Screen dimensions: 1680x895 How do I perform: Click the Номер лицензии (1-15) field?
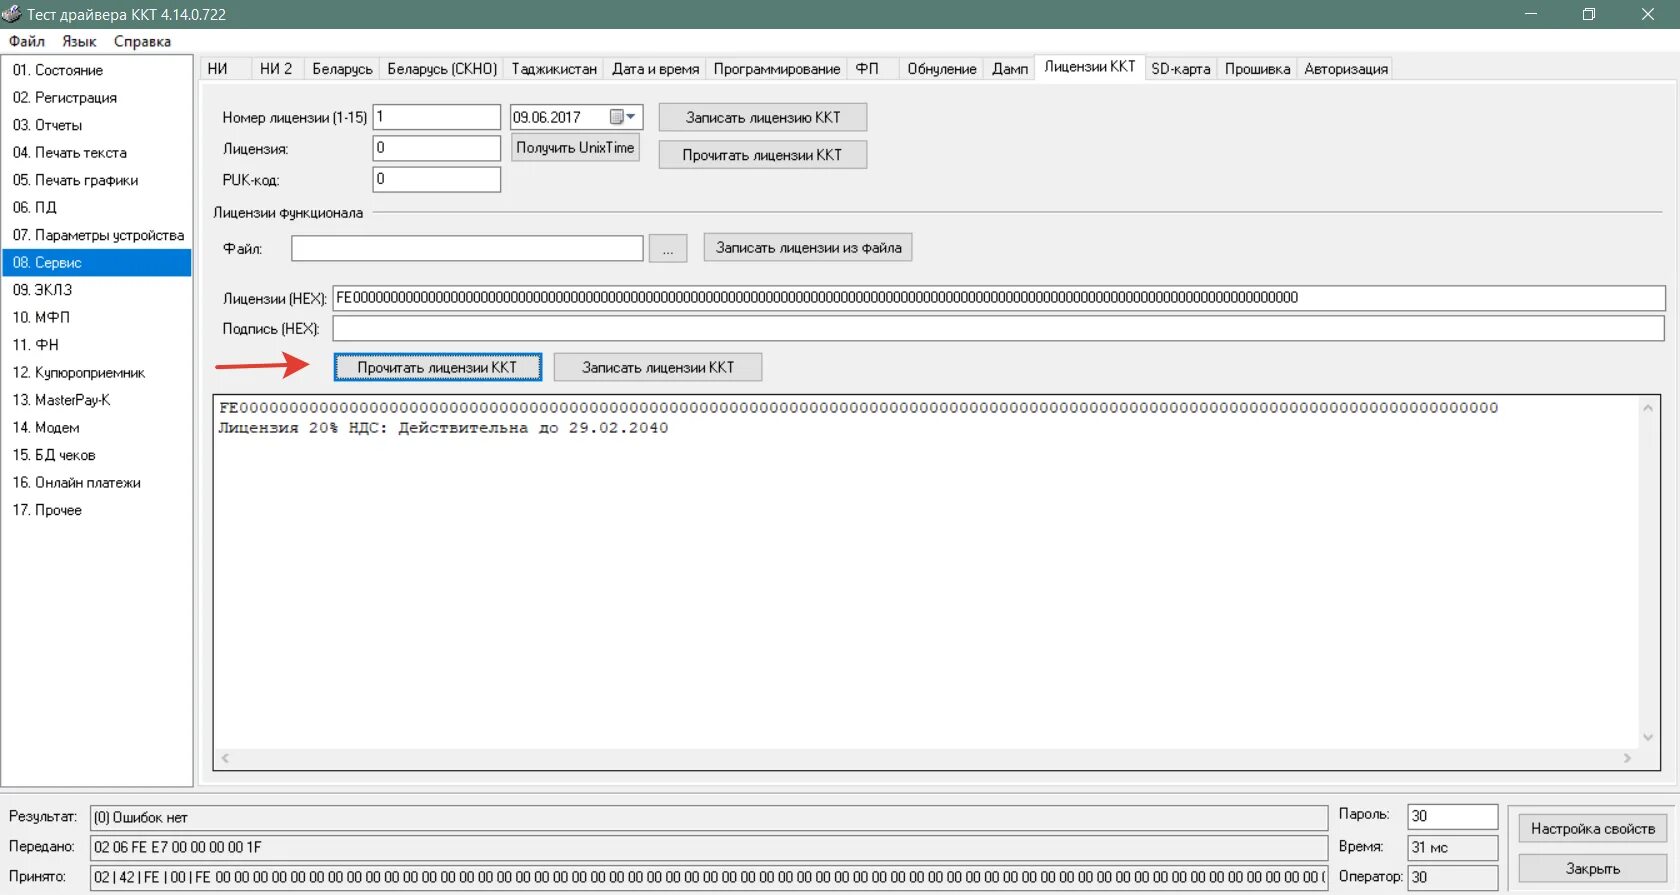437,117
